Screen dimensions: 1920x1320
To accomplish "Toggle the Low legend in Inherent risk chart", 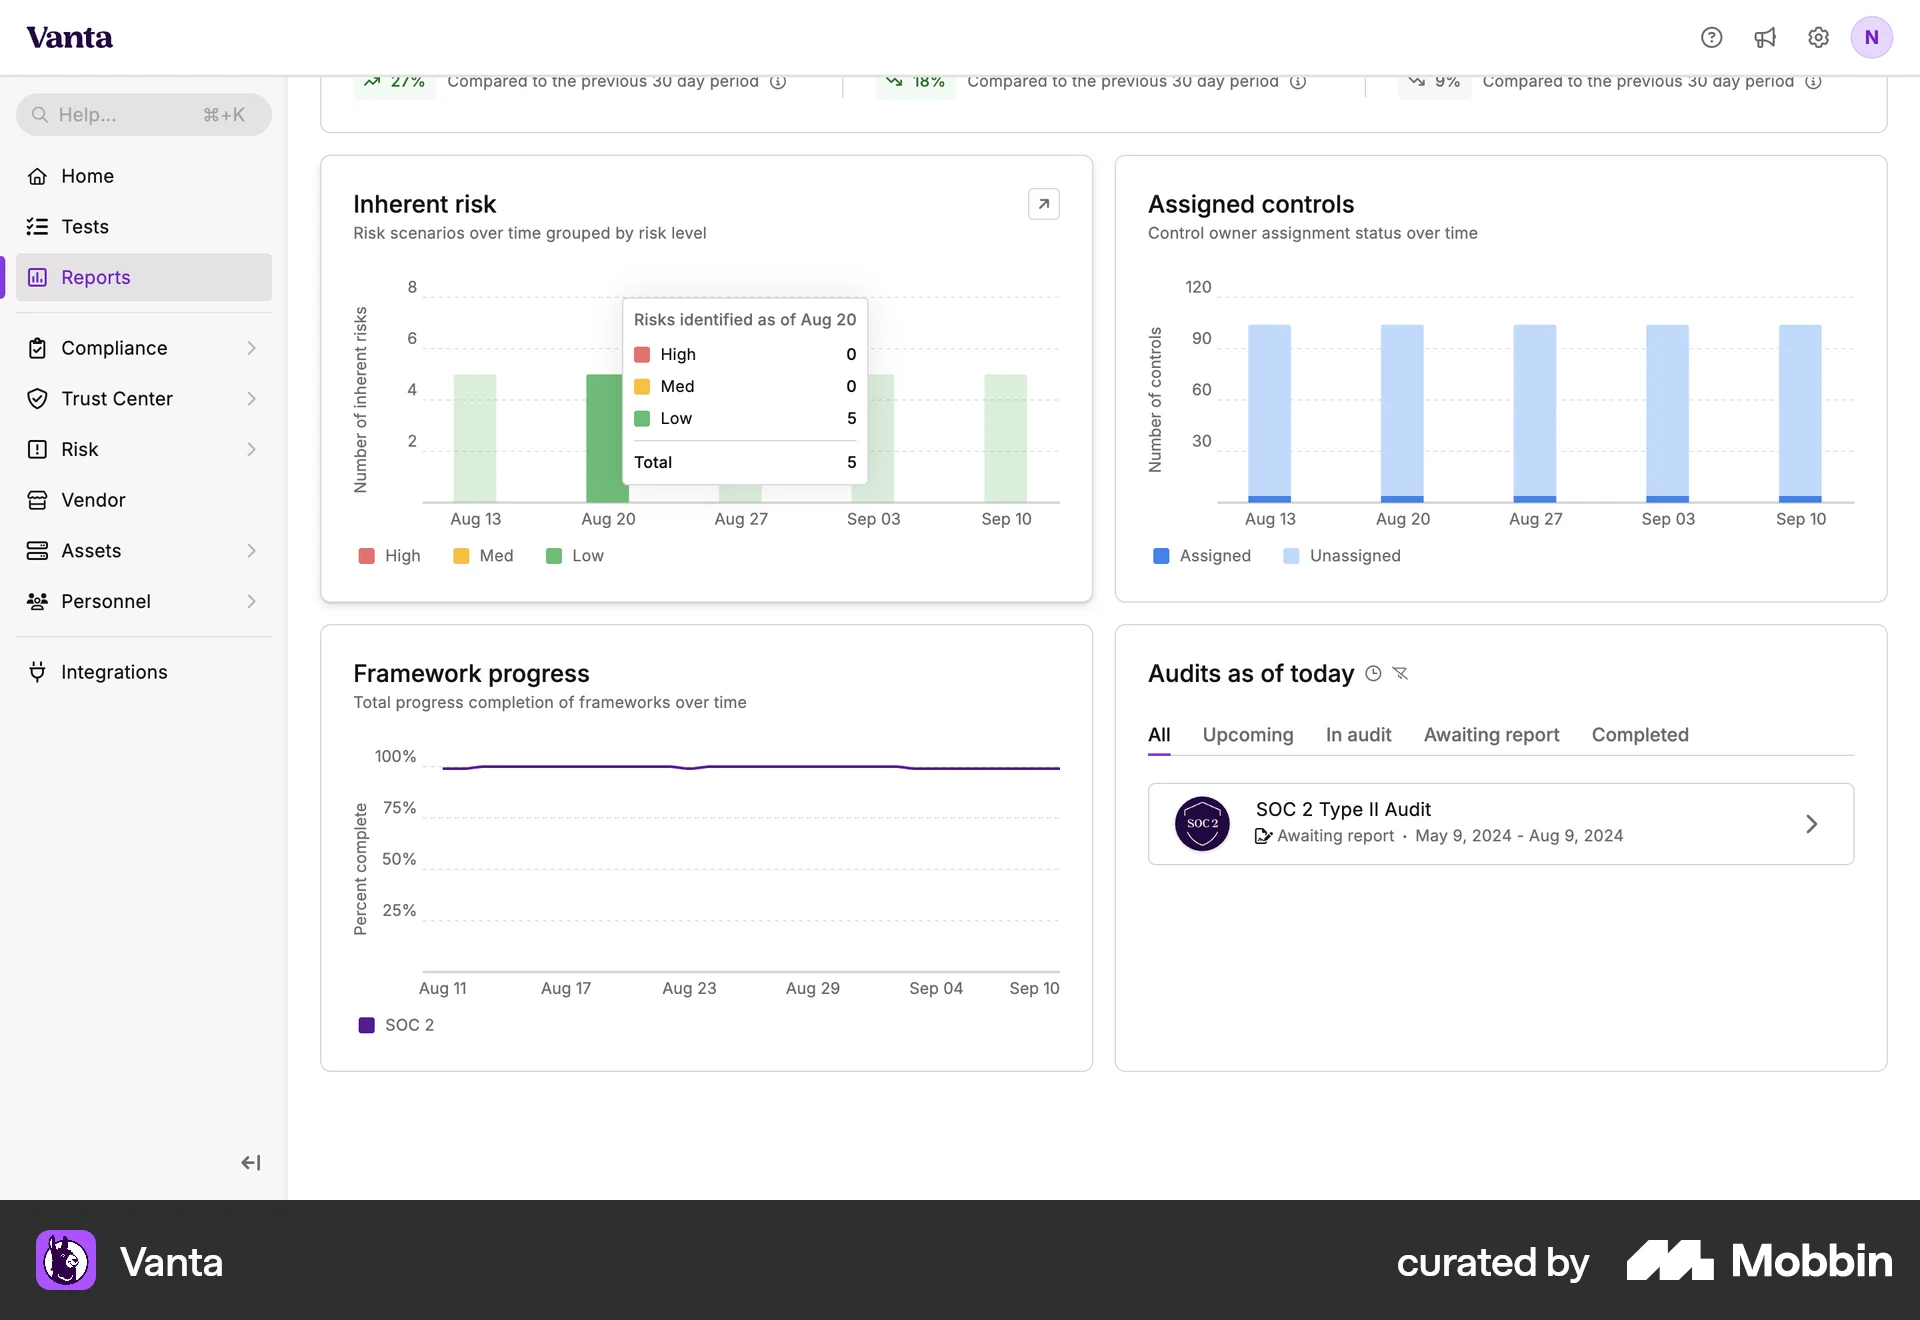I will click(575, 556).
